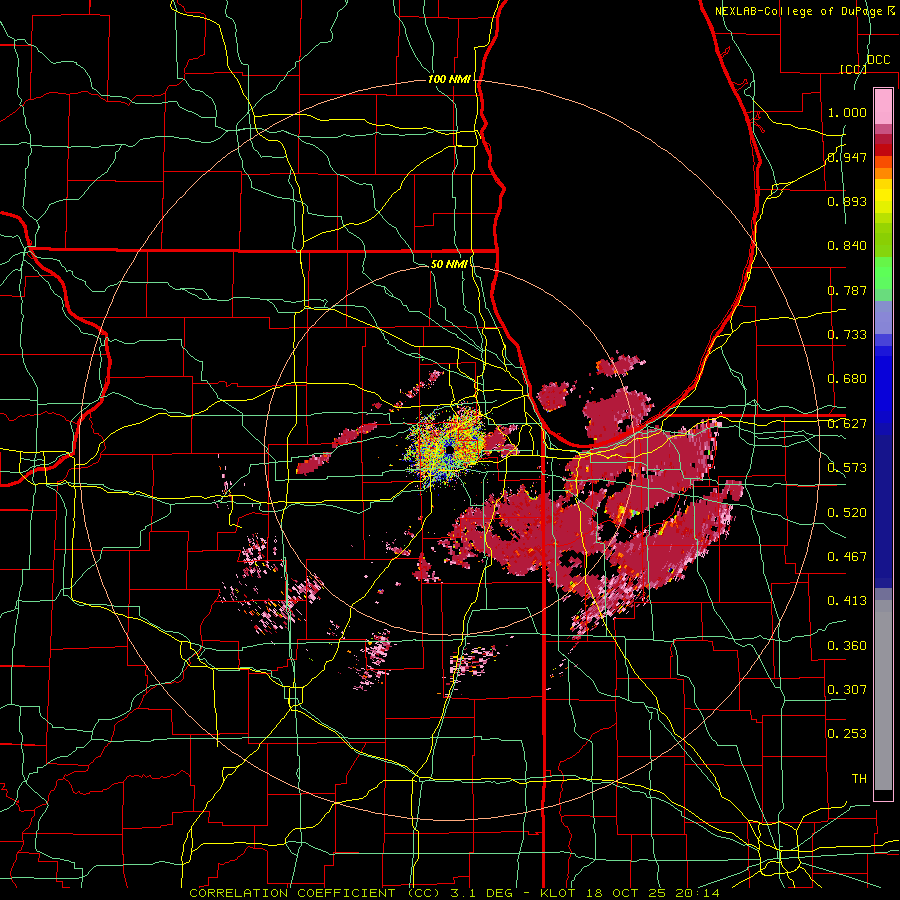
Task: Click the 0.573 legend value
Action: pyautogui.click(x=847, y=468)
